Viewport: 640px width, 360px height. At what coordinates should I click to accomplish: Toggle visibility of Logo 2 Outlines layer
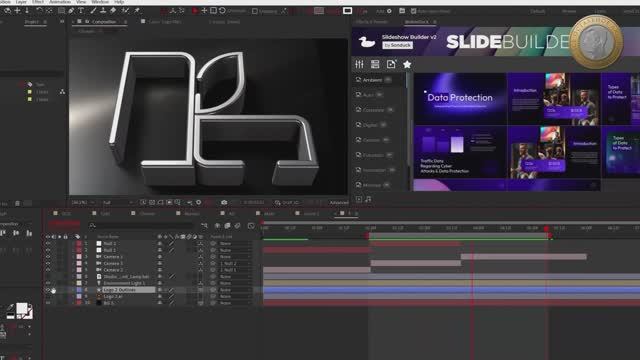48,290
